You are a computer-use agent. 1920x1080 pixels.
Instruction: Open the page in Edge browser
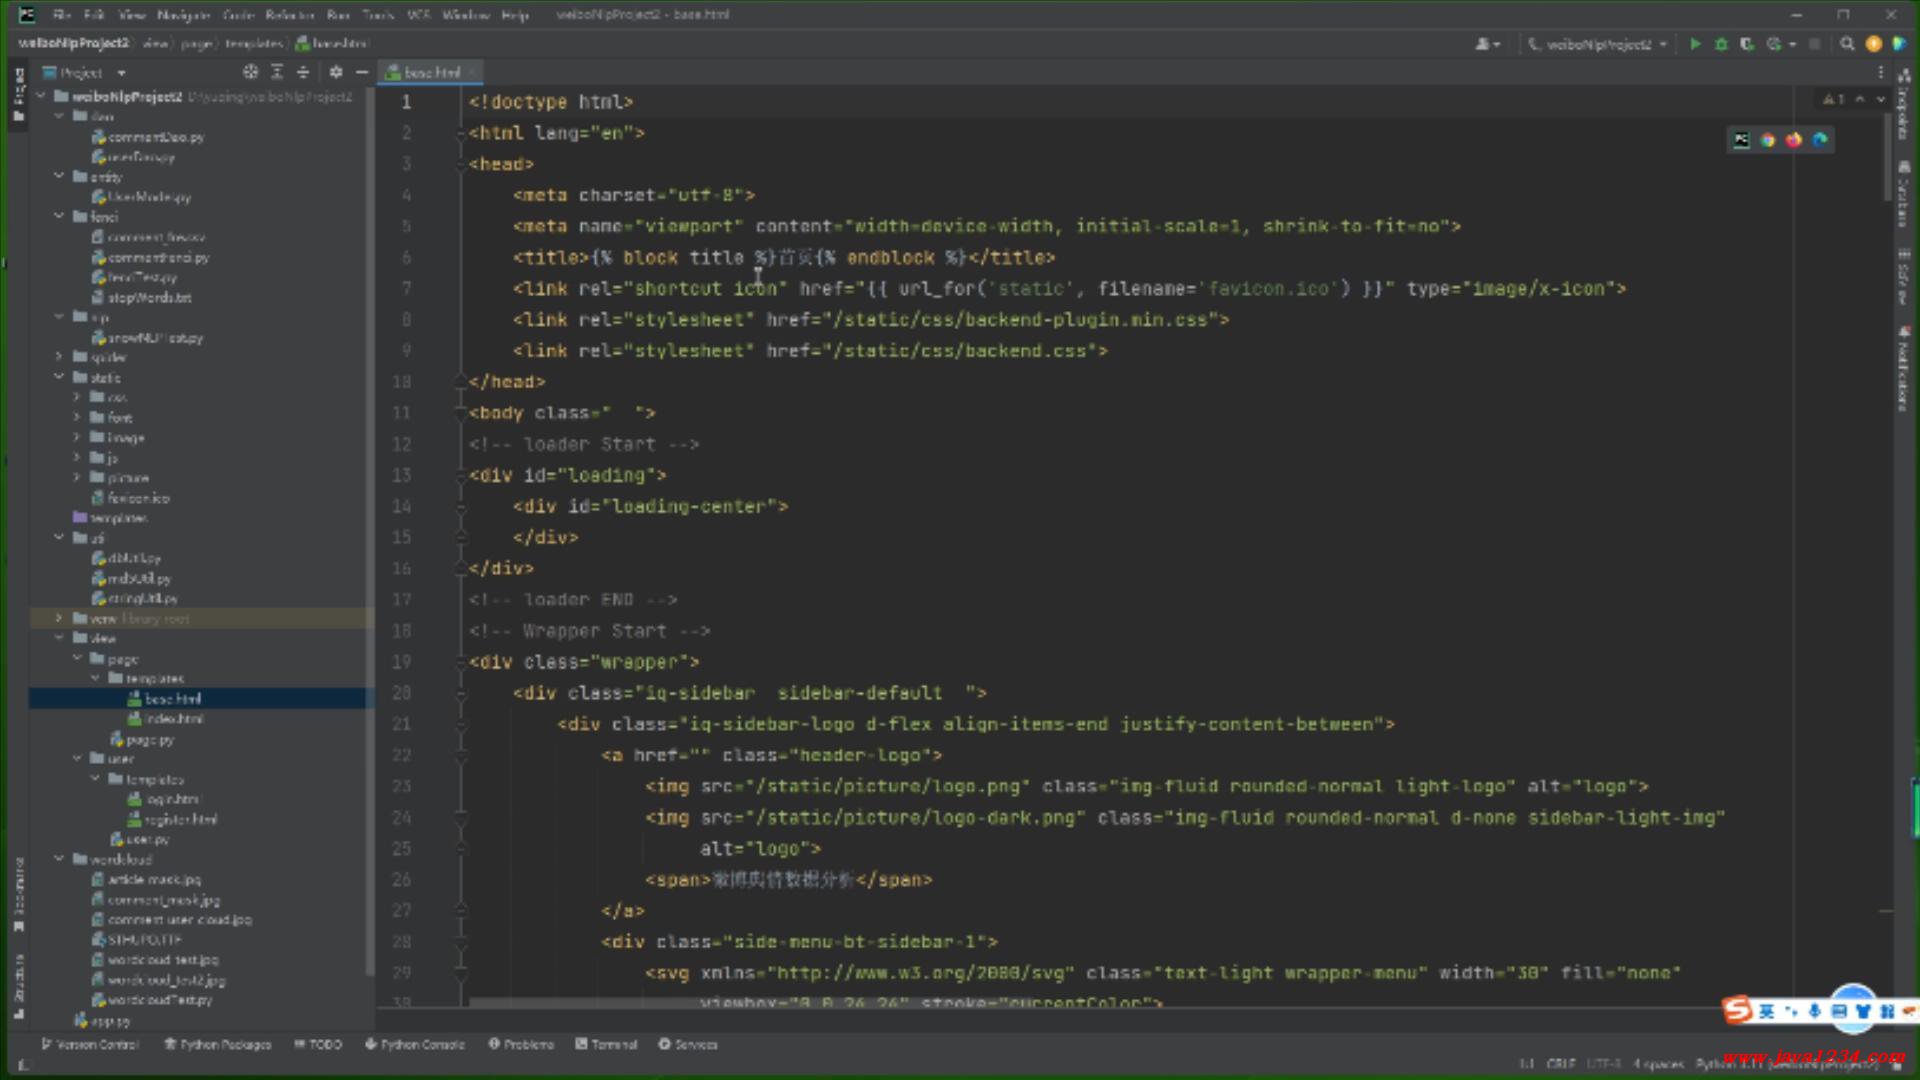(1820, 140)
